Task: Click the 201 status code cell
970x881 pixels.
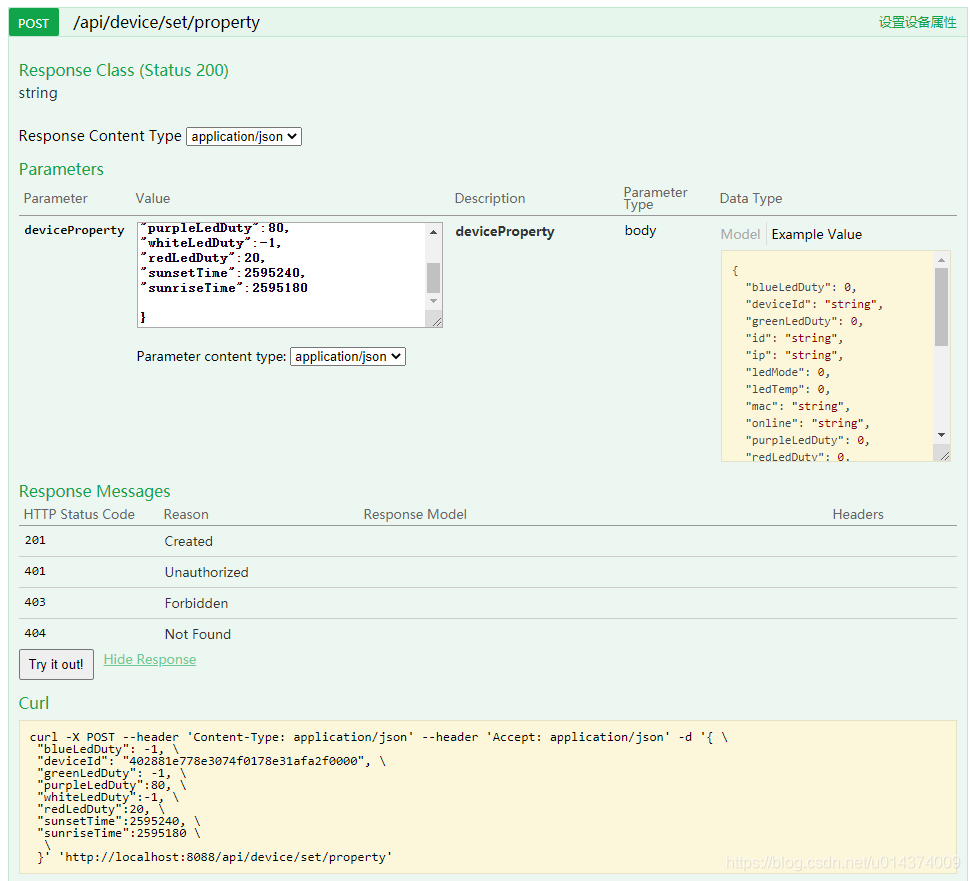Action: (x=35, y=541)
